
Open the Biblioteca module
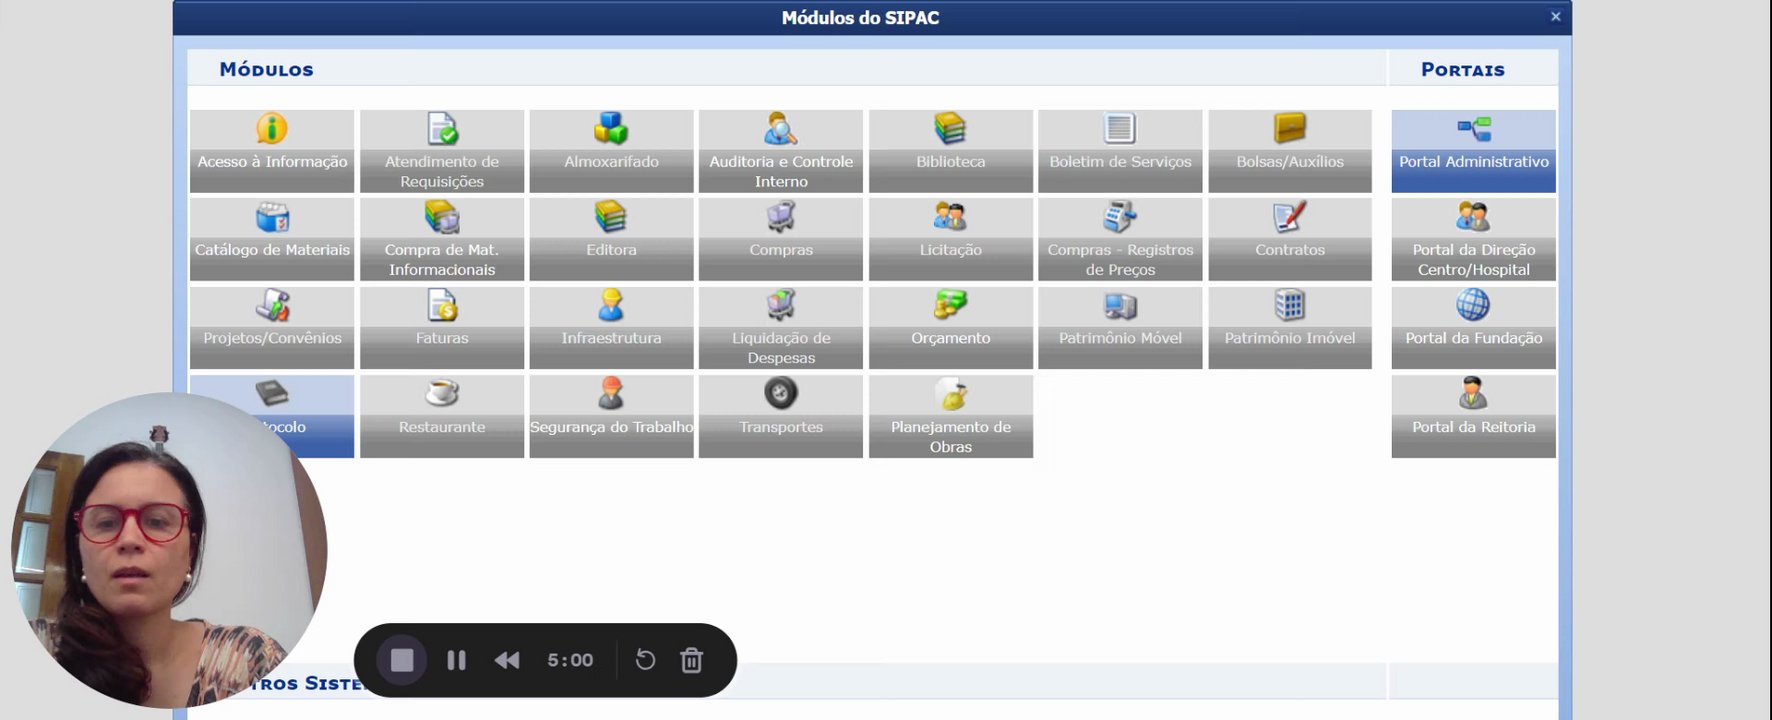951,151
